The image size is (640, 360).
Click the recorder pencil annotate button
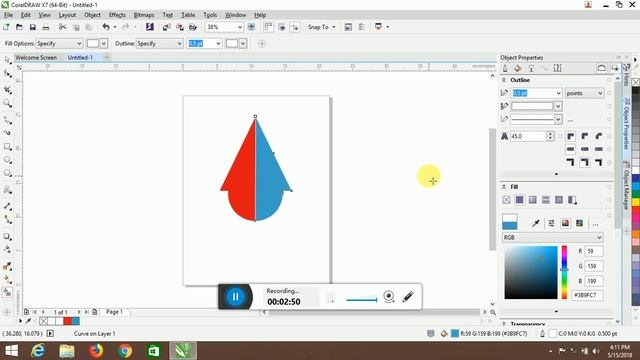[x=408, y=297]
